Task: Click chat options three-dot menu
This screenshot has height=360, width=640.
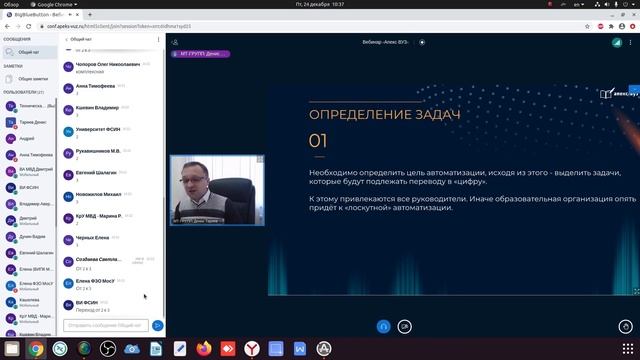Action: 158,40
